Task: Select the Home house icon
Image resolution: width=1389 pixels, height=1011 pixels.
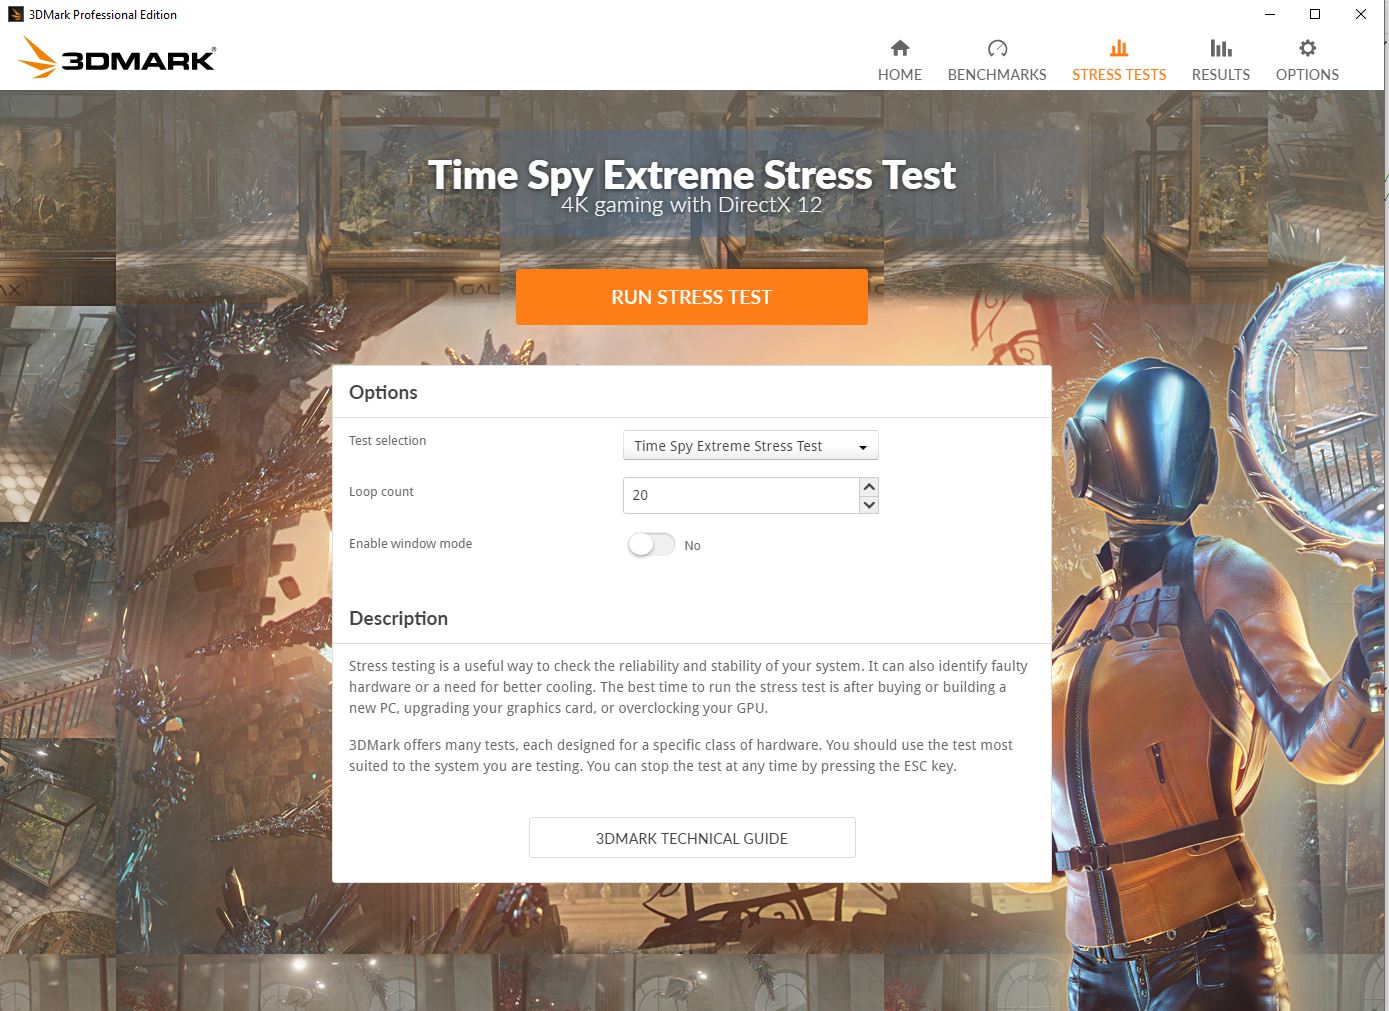Action: 899,48
